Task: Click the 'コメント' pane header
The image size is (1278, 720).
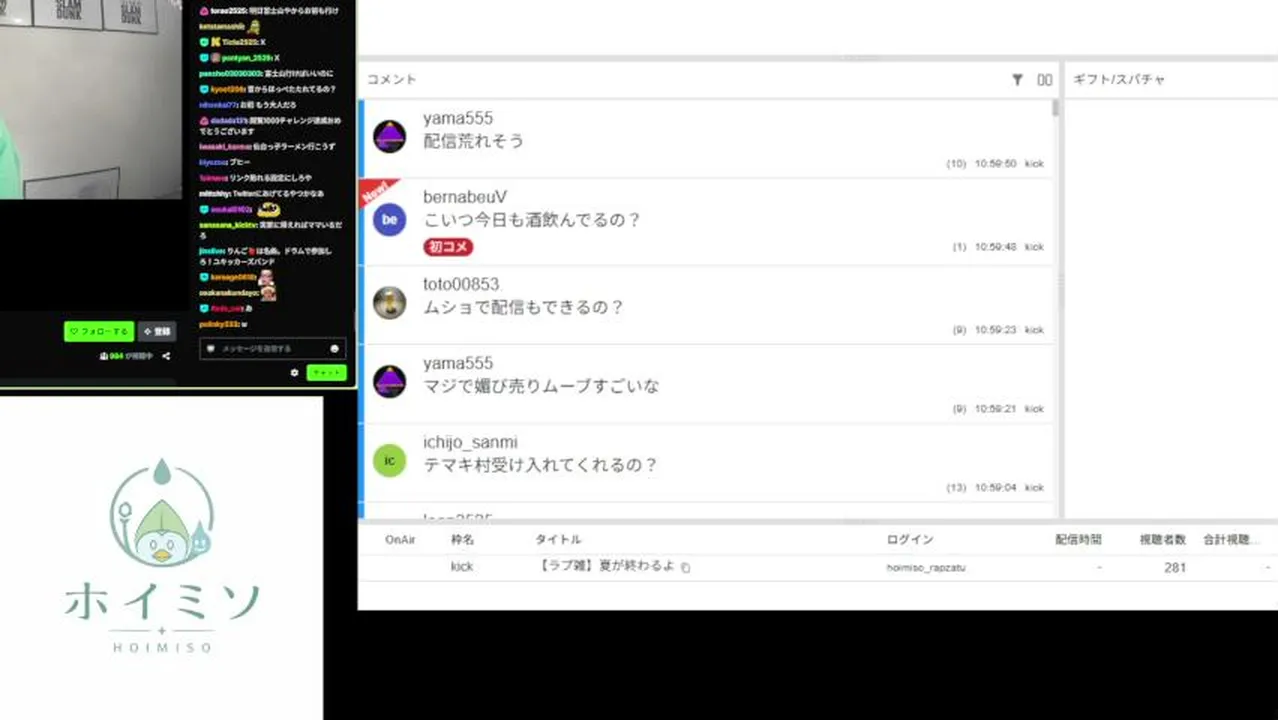Action: point(392,80)
